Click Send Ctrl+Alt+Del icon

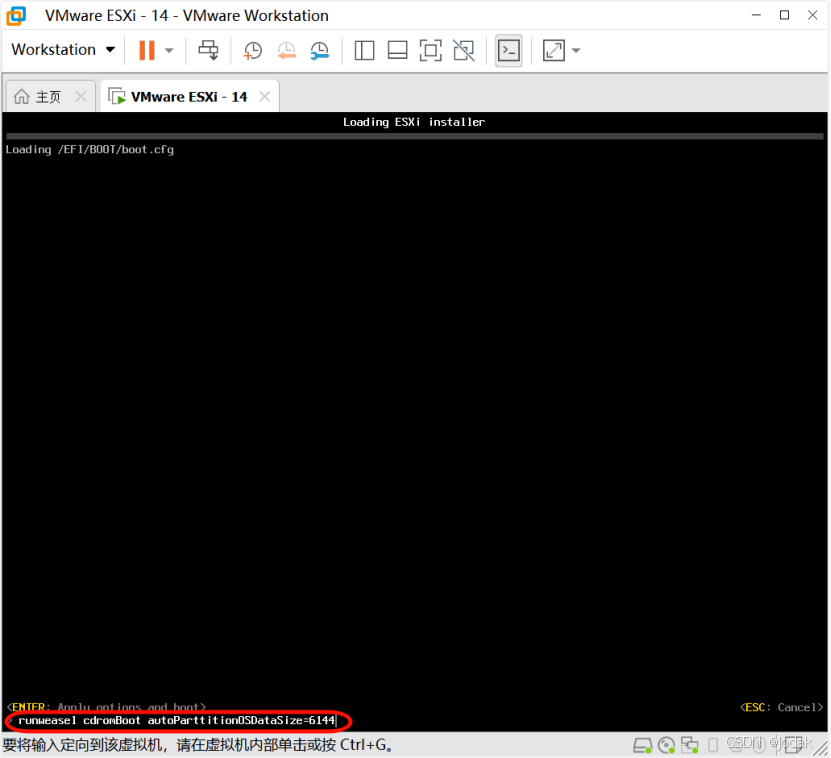(x=208, y=50)
